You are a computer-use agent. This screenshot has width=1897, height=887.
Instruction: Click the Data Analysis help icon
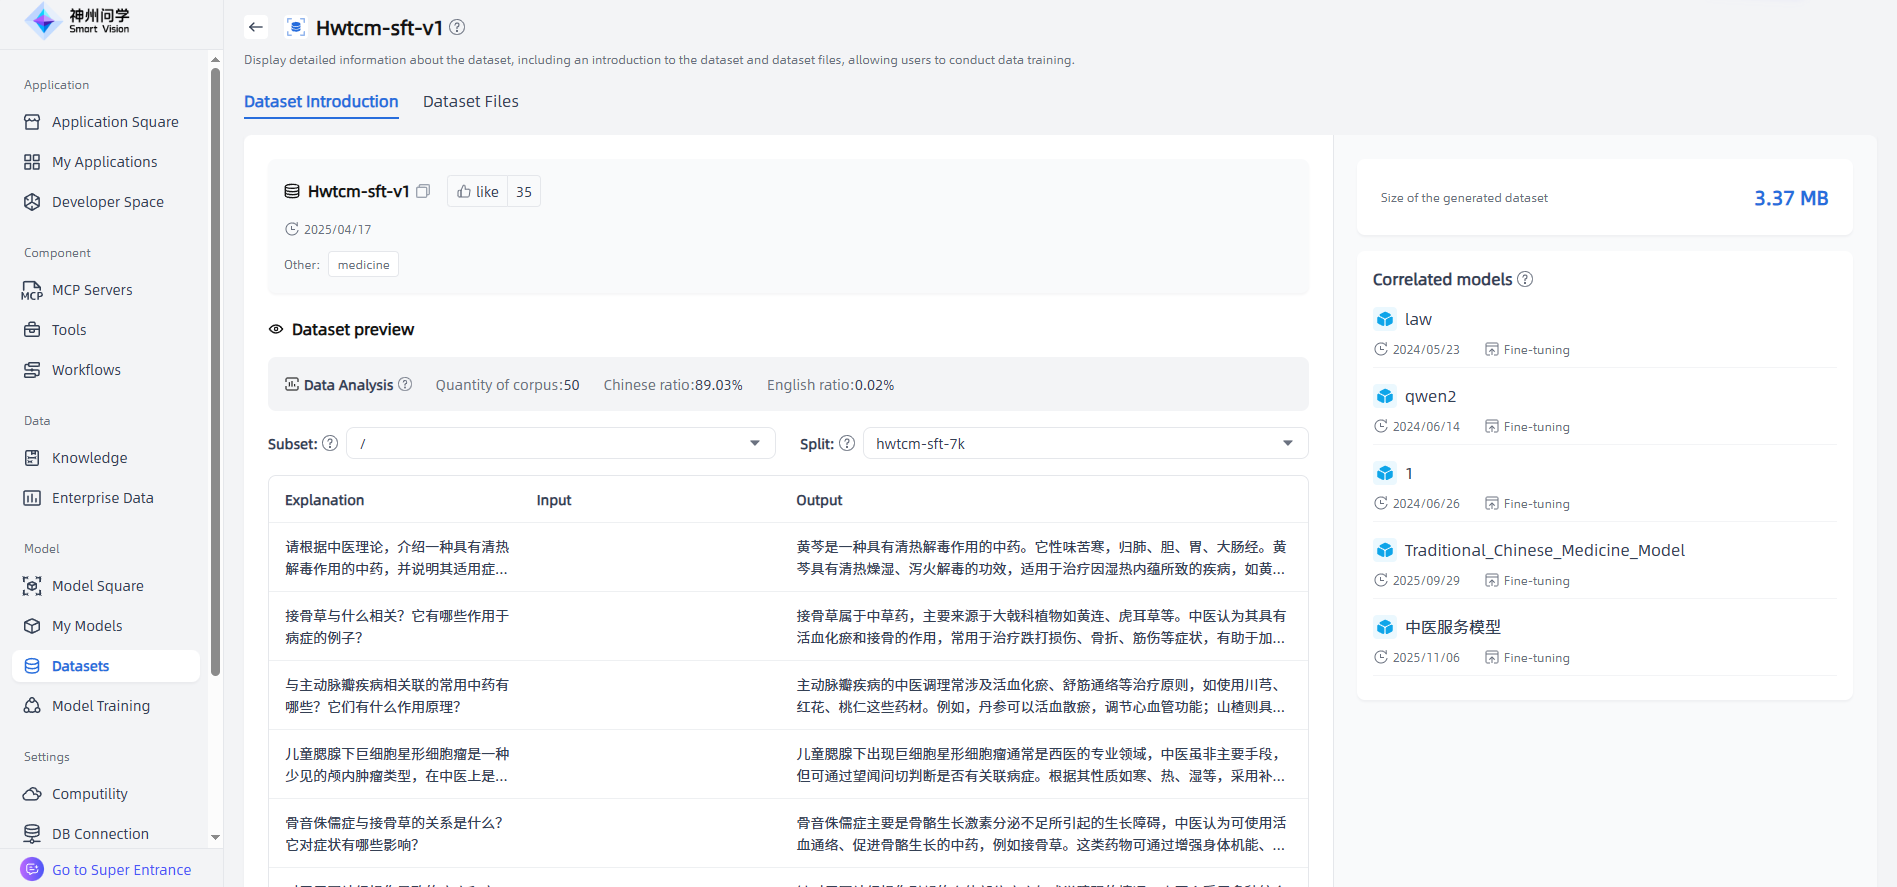pos(405,384)
